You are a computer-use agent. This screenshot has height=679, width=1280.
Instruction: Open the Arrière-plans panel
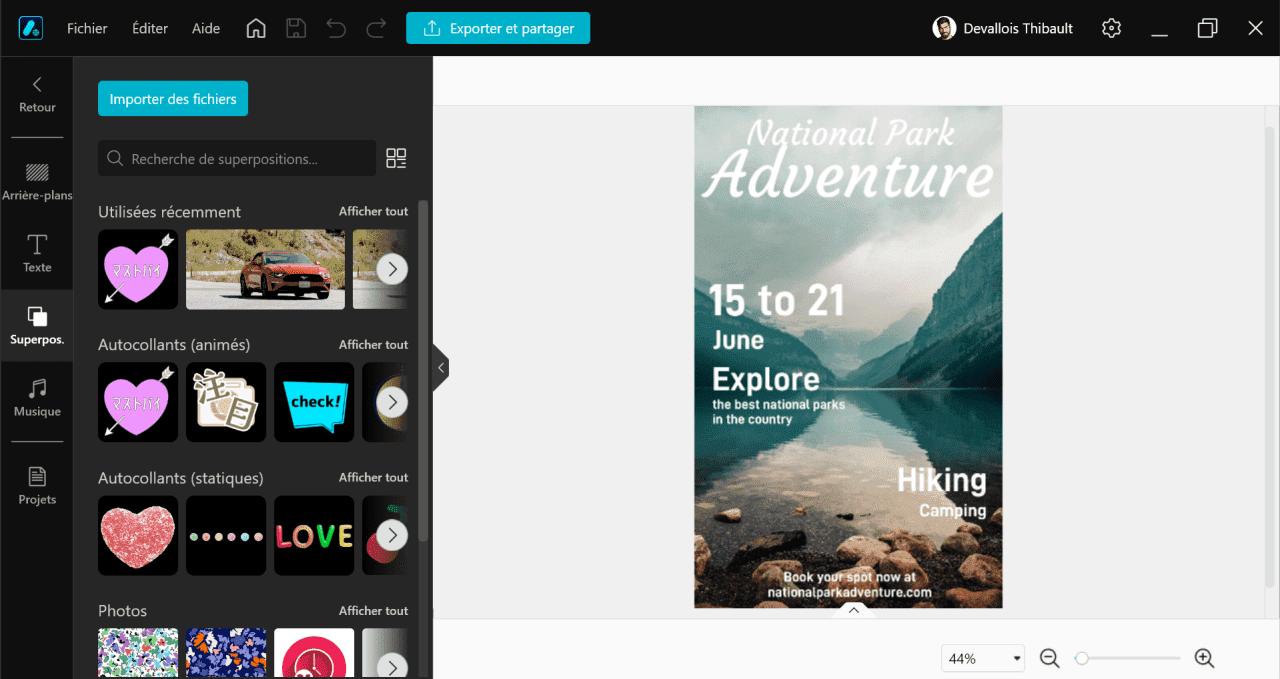[37, 180]
